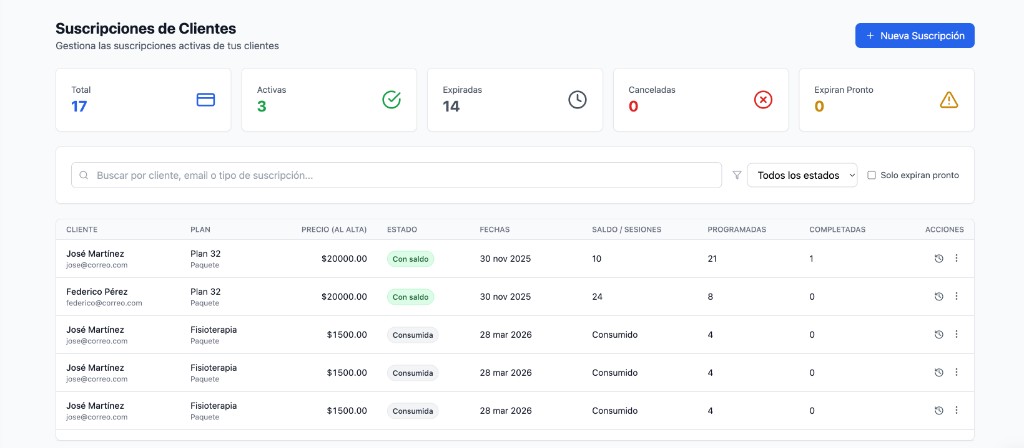Screen dimensions: 1024x448
Task: Click the filter funnel icon
Action: 737,175
